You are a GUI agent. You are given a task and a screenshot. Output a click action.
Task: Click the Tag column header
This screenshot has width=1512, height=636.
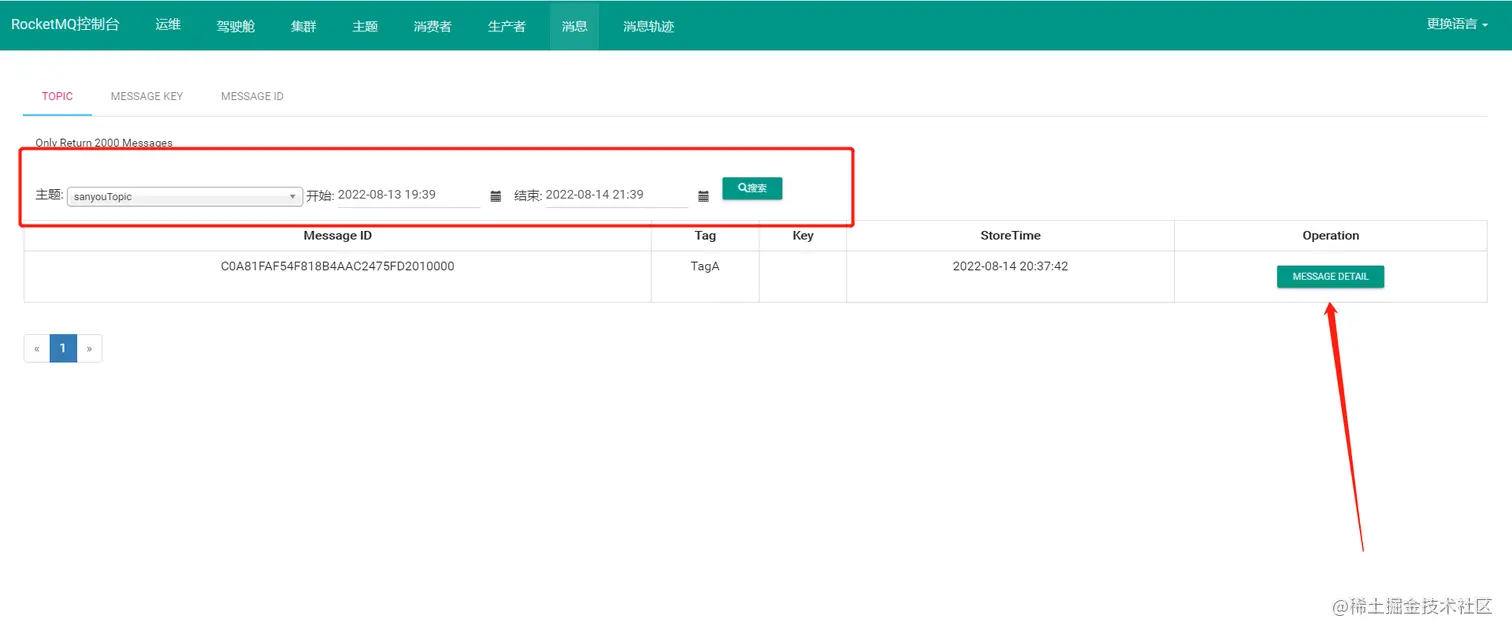pyautogui.click(x=705, y=236)
